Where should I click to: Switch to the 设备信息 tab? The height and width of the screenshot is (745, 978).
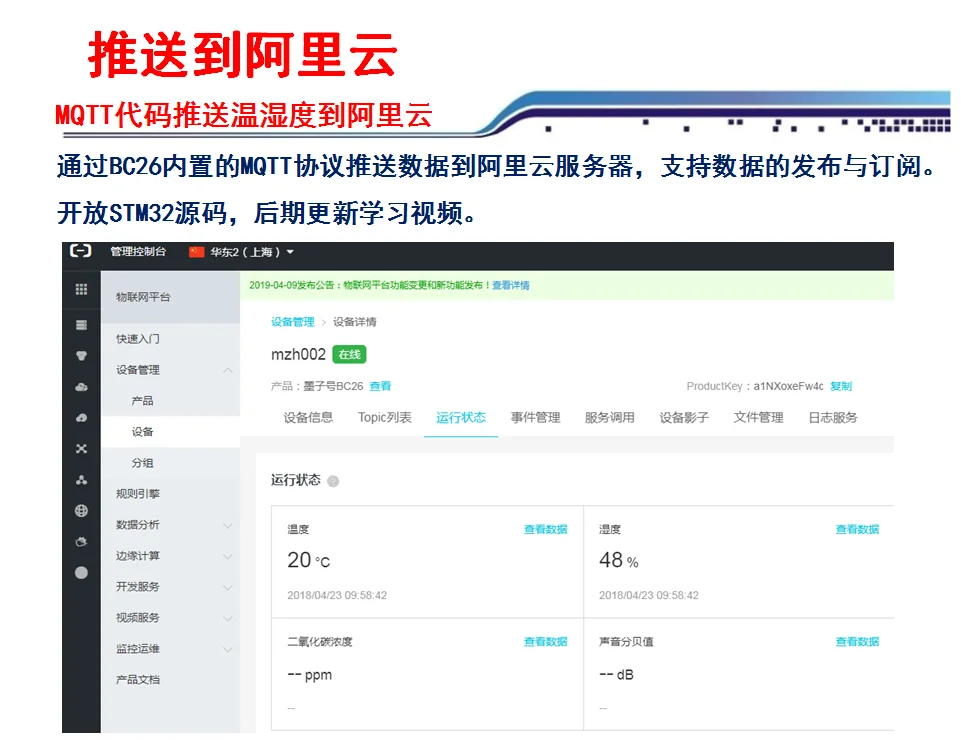click(308, 417)
